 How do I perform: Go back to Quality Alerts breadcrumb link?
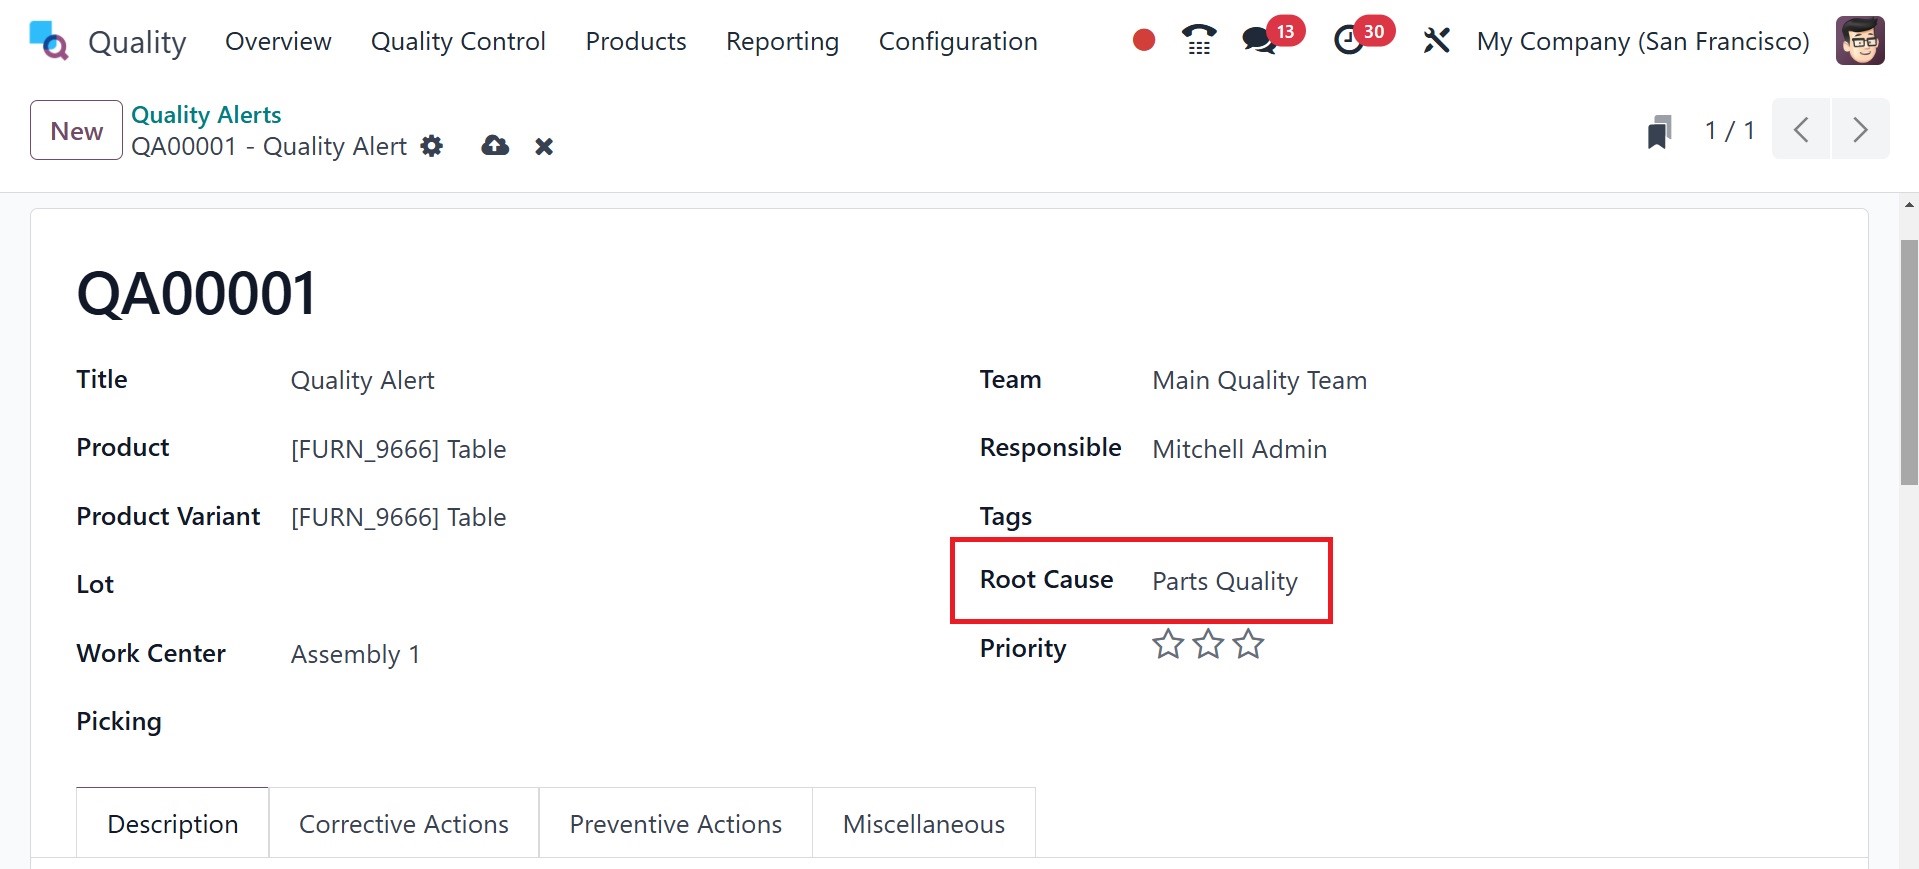[x=206, y=115]
